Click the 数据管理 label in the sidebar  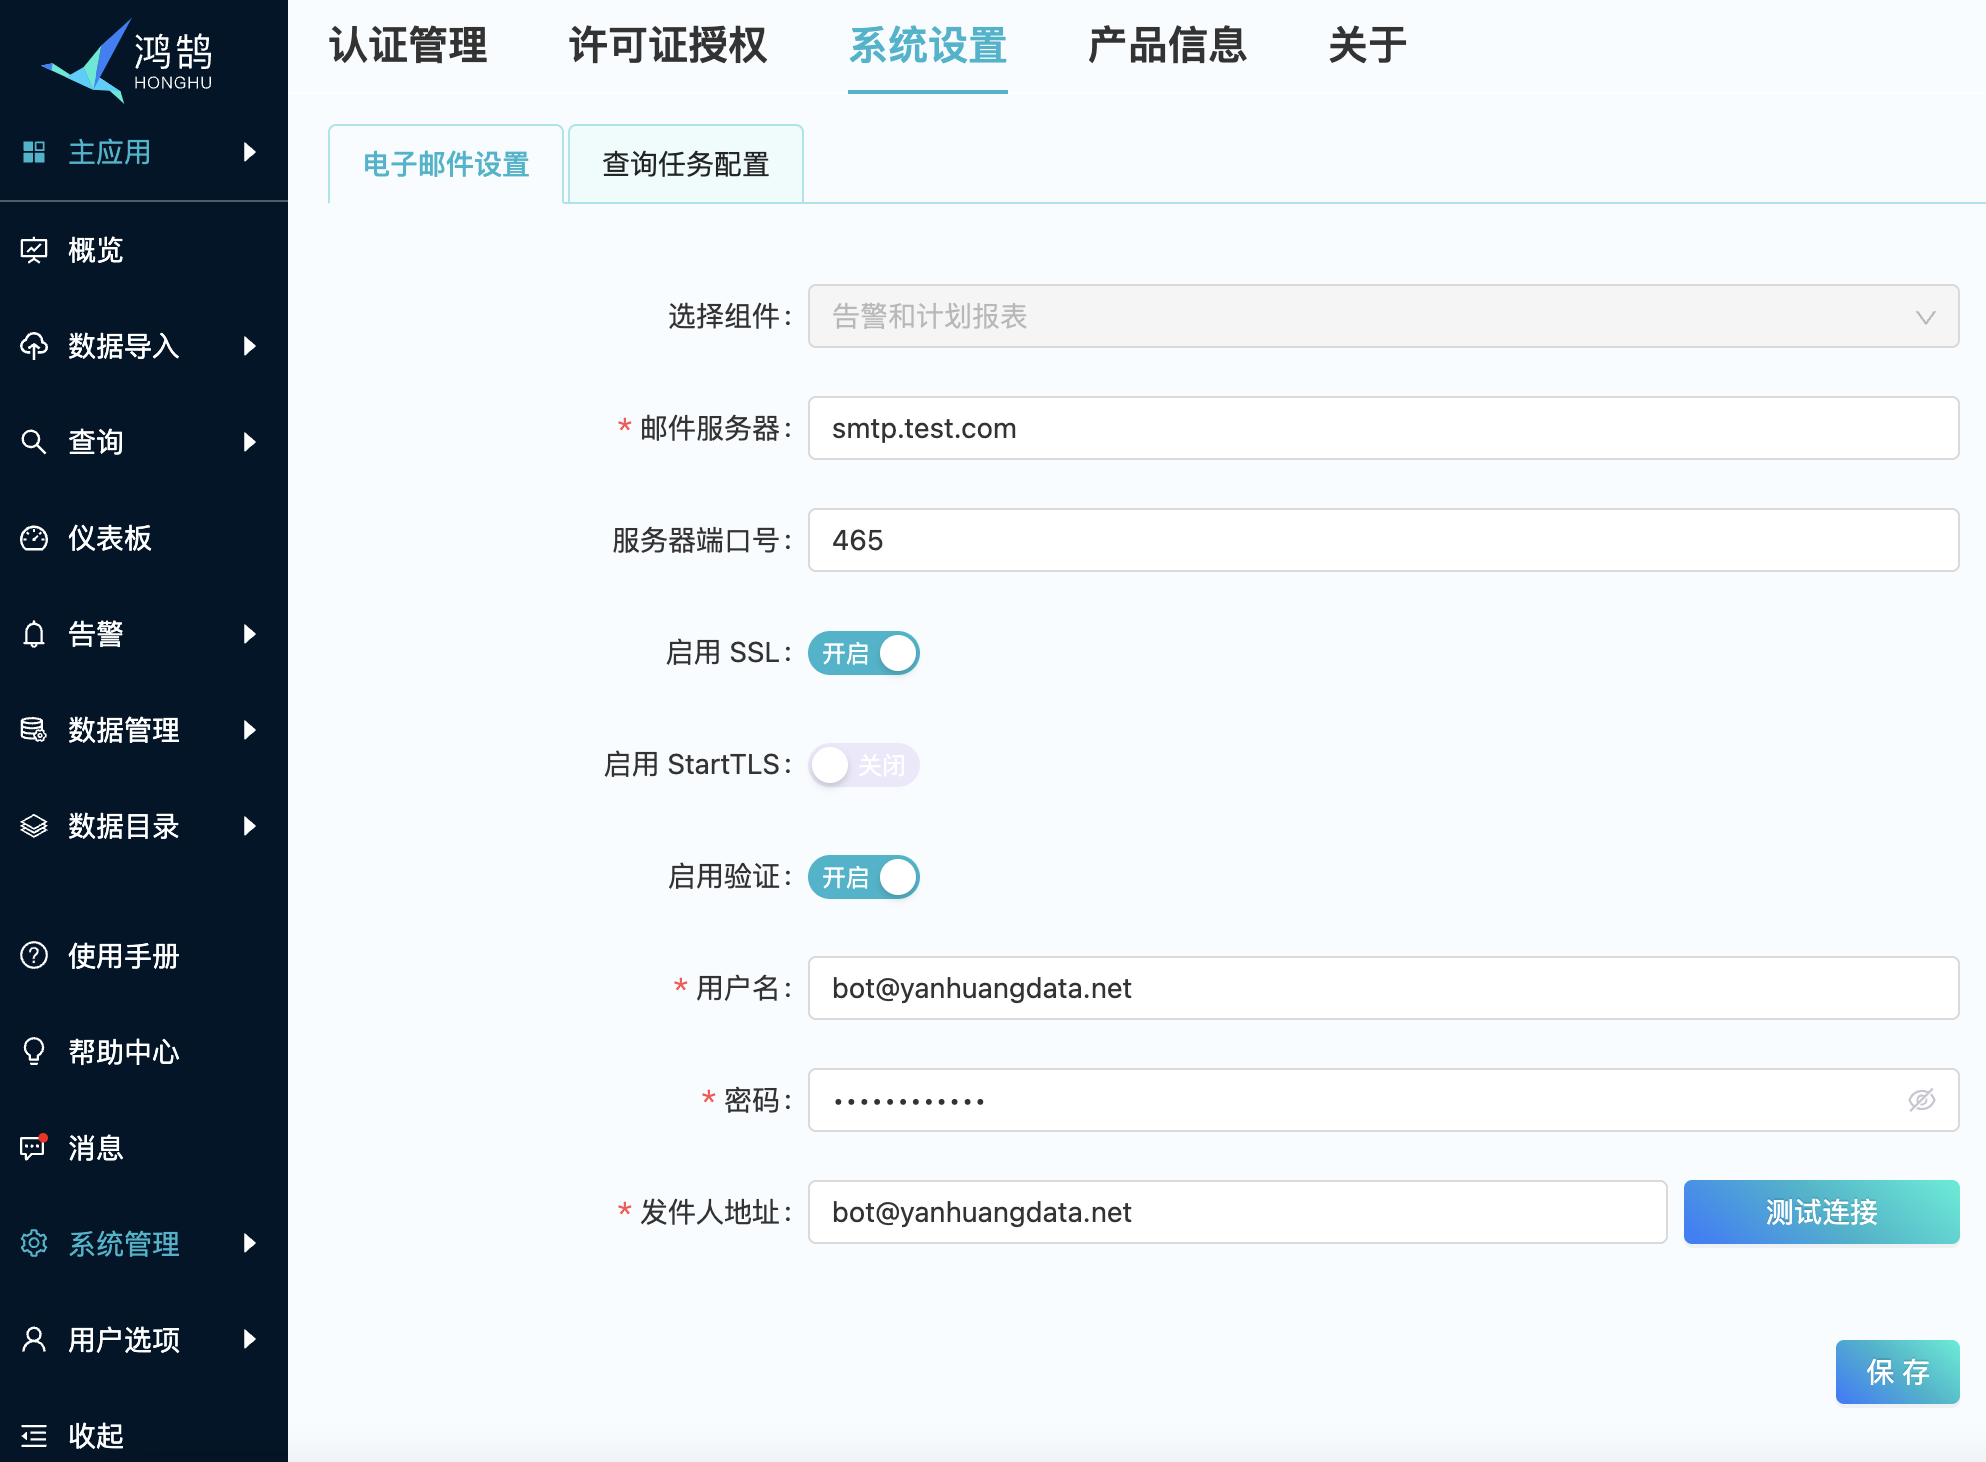(x=124, y=730)
